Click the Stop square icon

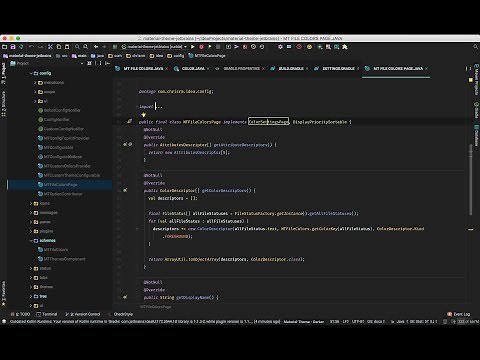point(218,47)
